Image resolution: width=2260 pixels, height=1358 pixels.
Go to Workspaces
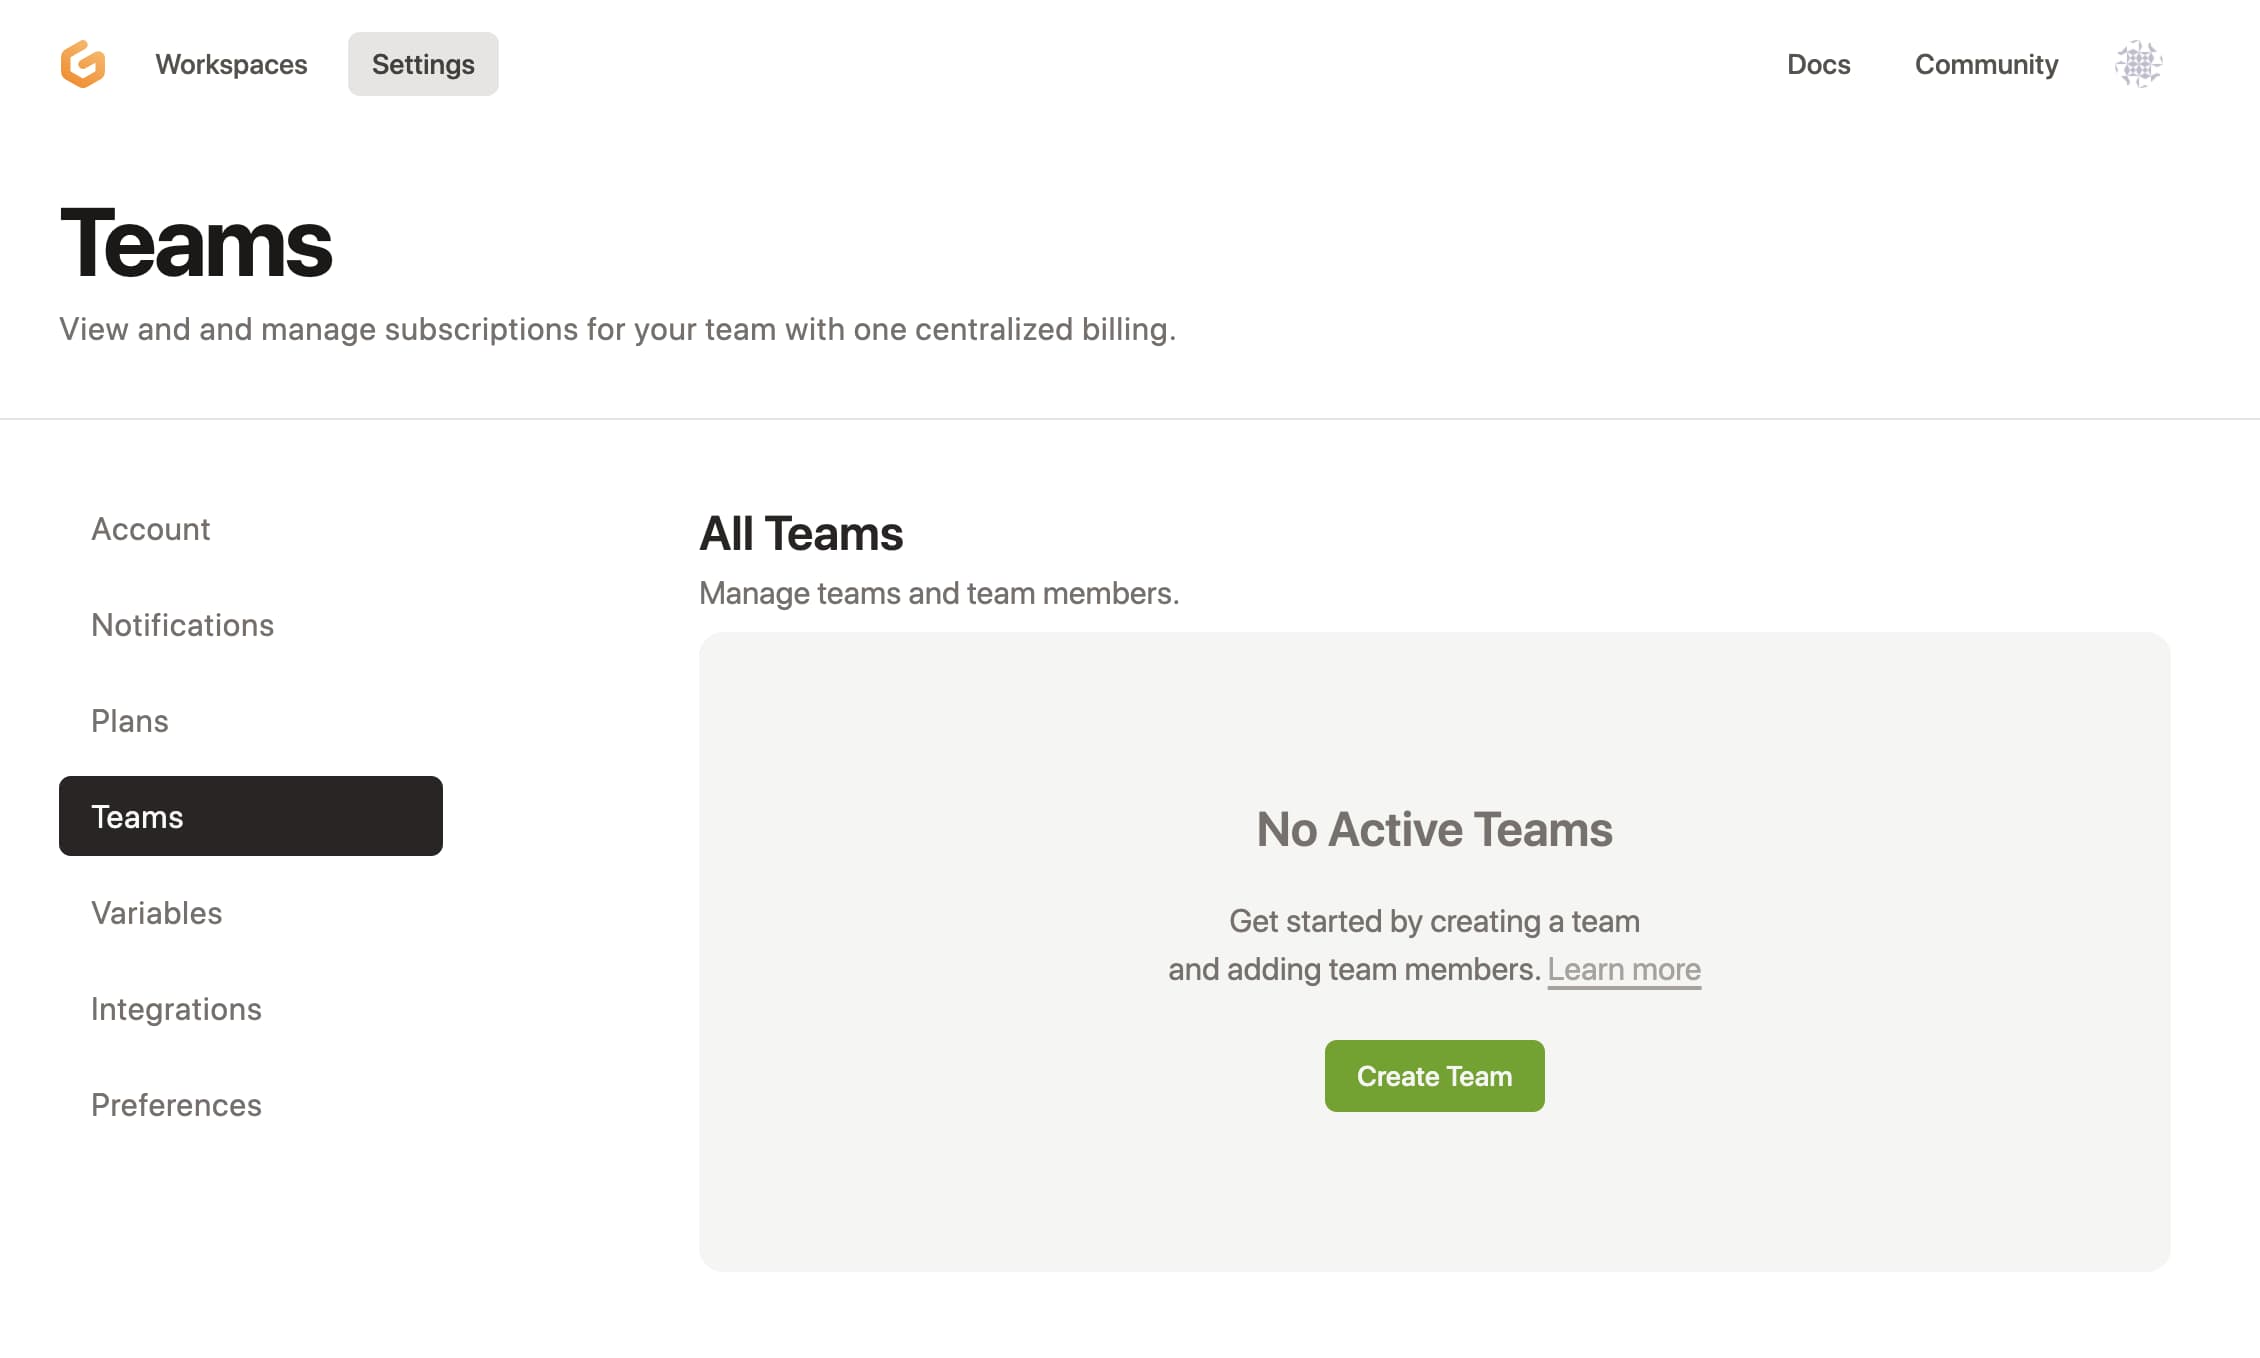click(231, 64)
